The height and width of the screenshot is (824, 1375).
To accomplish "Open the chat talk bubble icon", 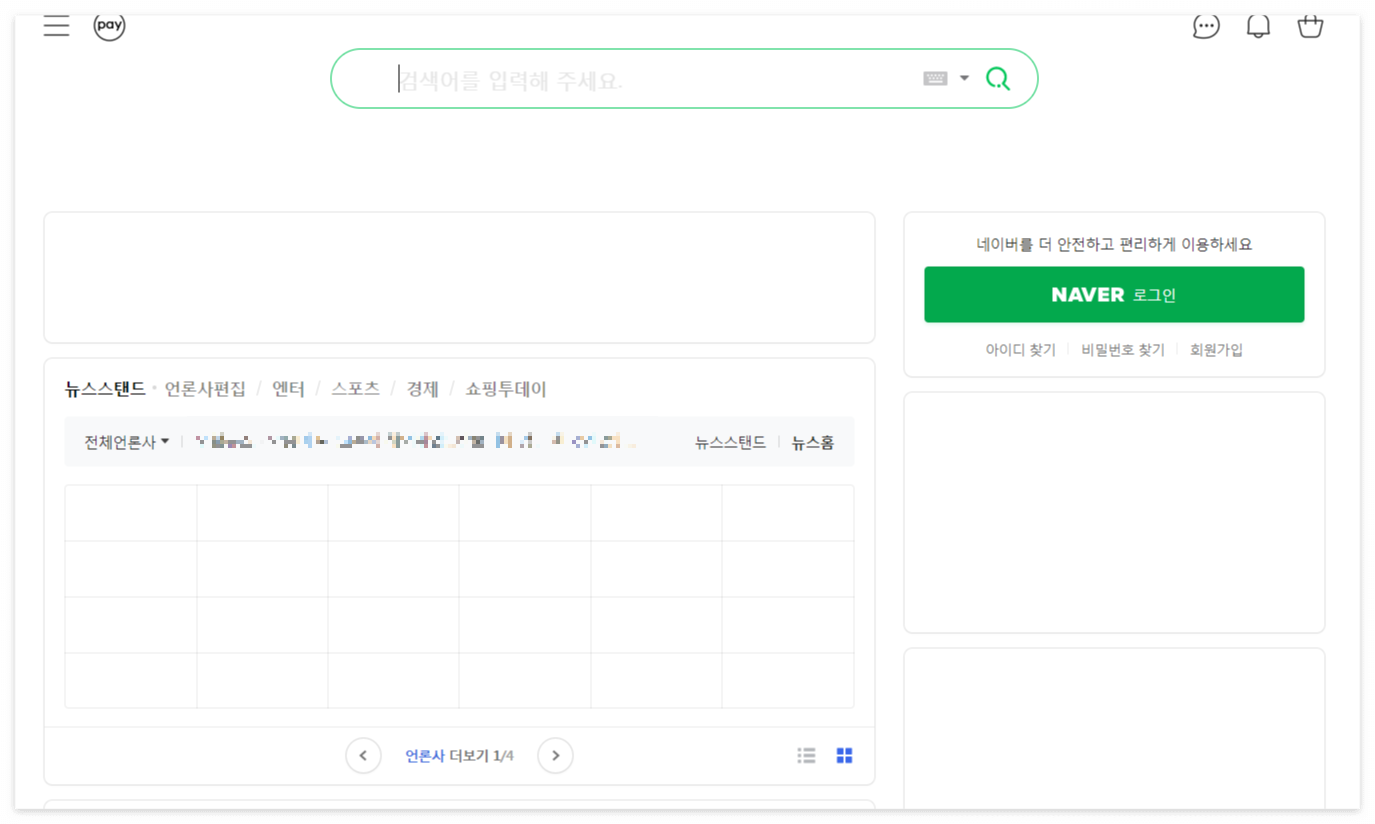I will pos(1206,26).
